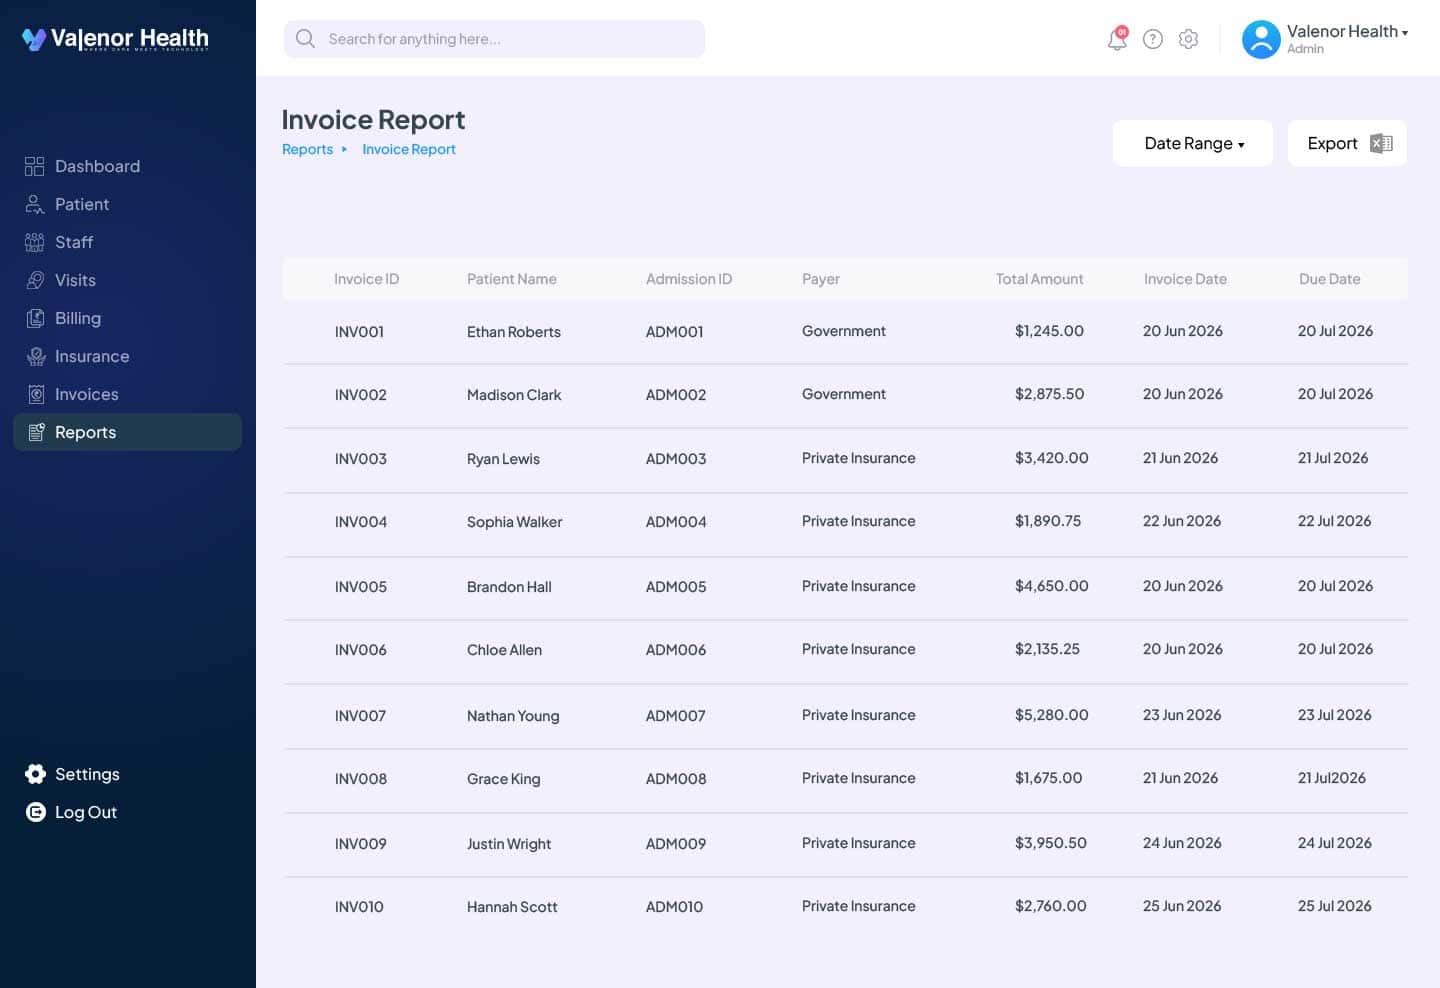Select the Reports menu item

[x=128, y=432]
